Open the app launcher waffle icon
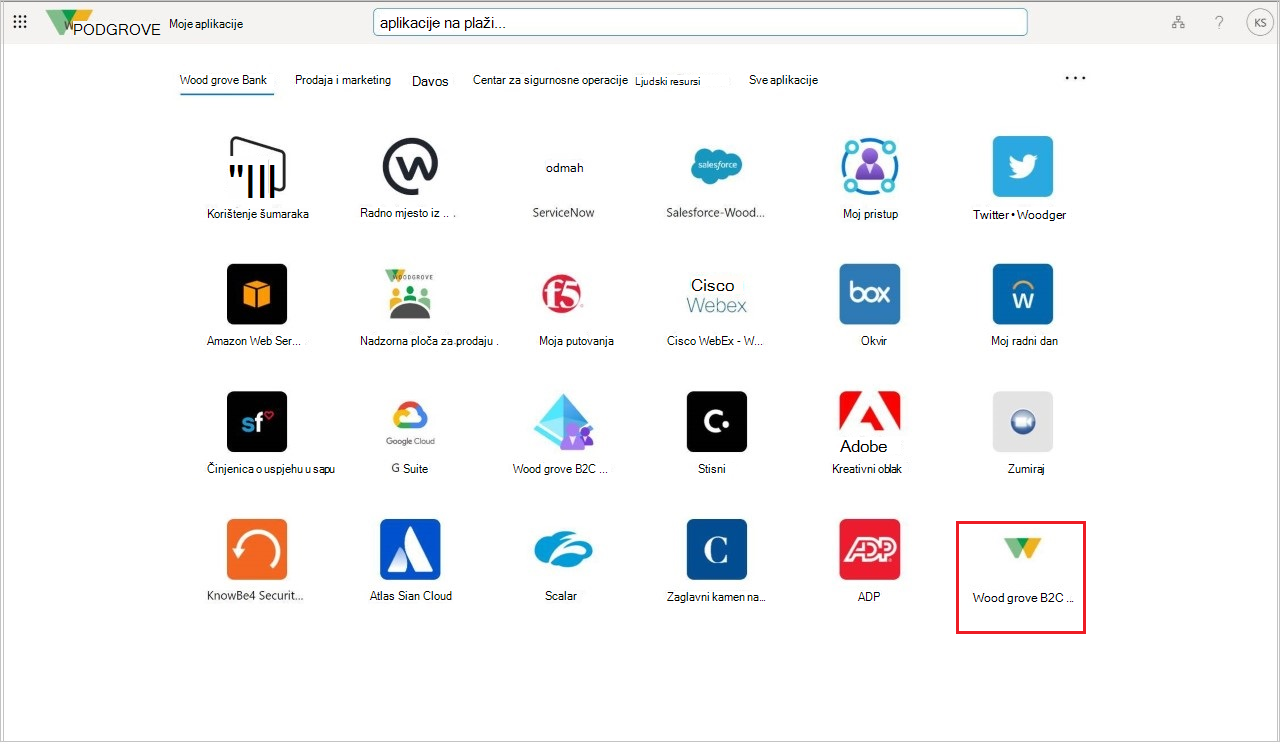 pyautogui.click(x=20, y=22)
